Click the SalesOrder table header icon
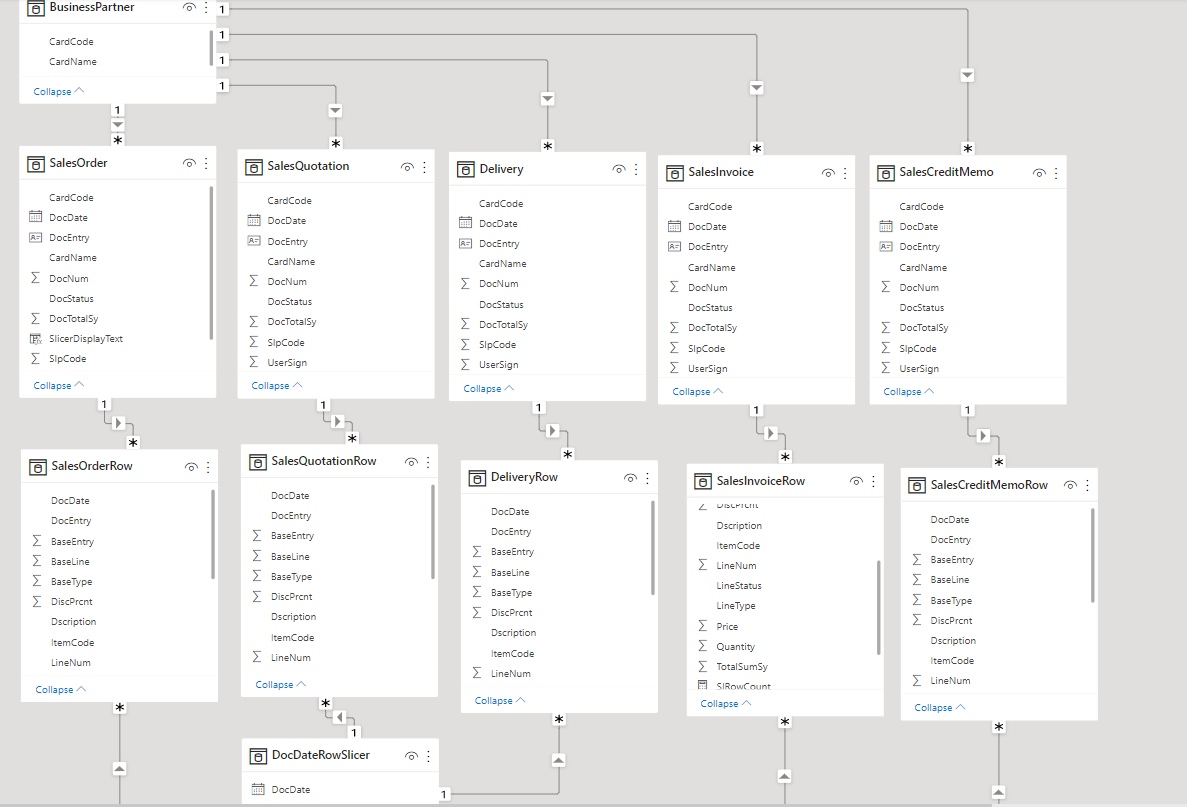The width and height of the screenshot is (1187, 807). pyautogui.click(x=36, y=164)
